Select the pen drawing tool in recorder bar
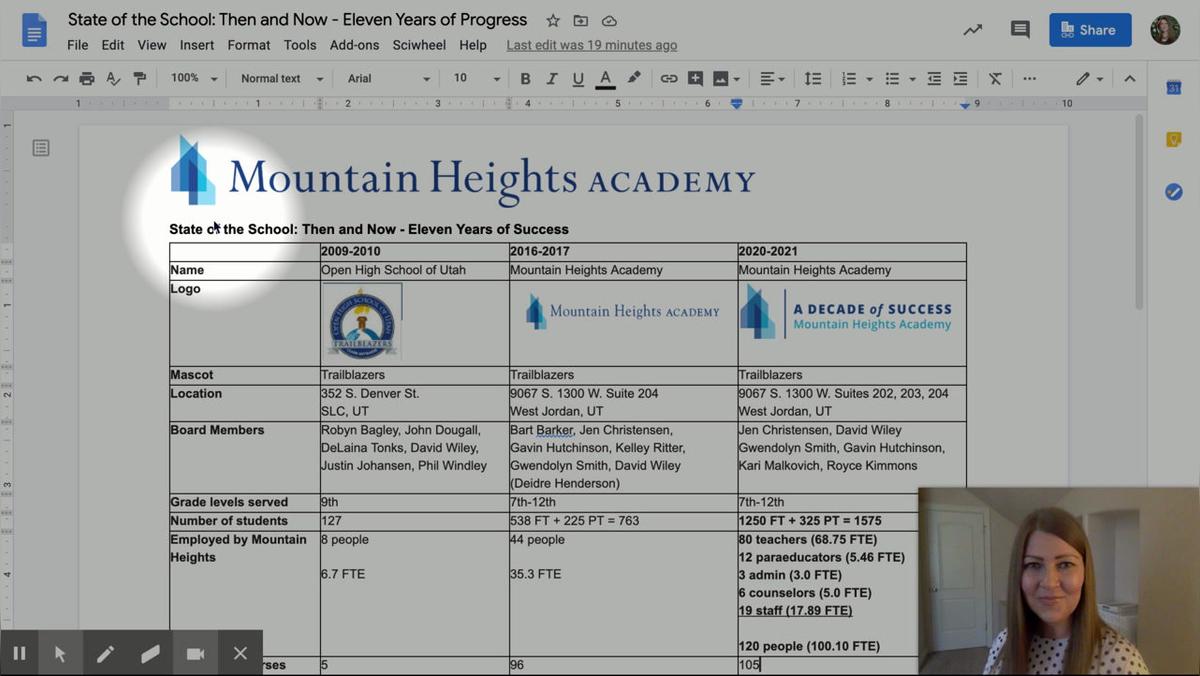This screenshot has width=1200, height=676. coord(105,653)
